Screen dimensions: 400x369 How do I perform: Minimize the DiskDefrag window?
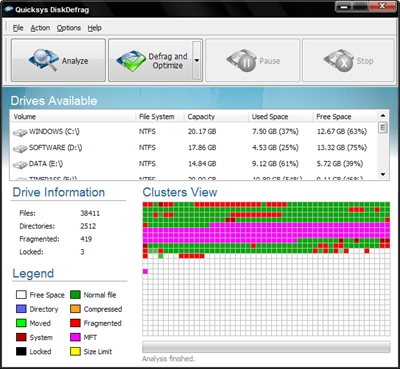[345, 6]
